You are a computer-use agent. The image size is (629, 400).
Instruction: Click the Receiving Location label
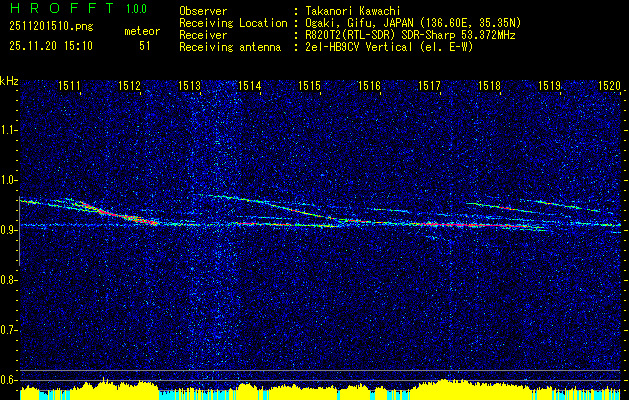(233, 24)
